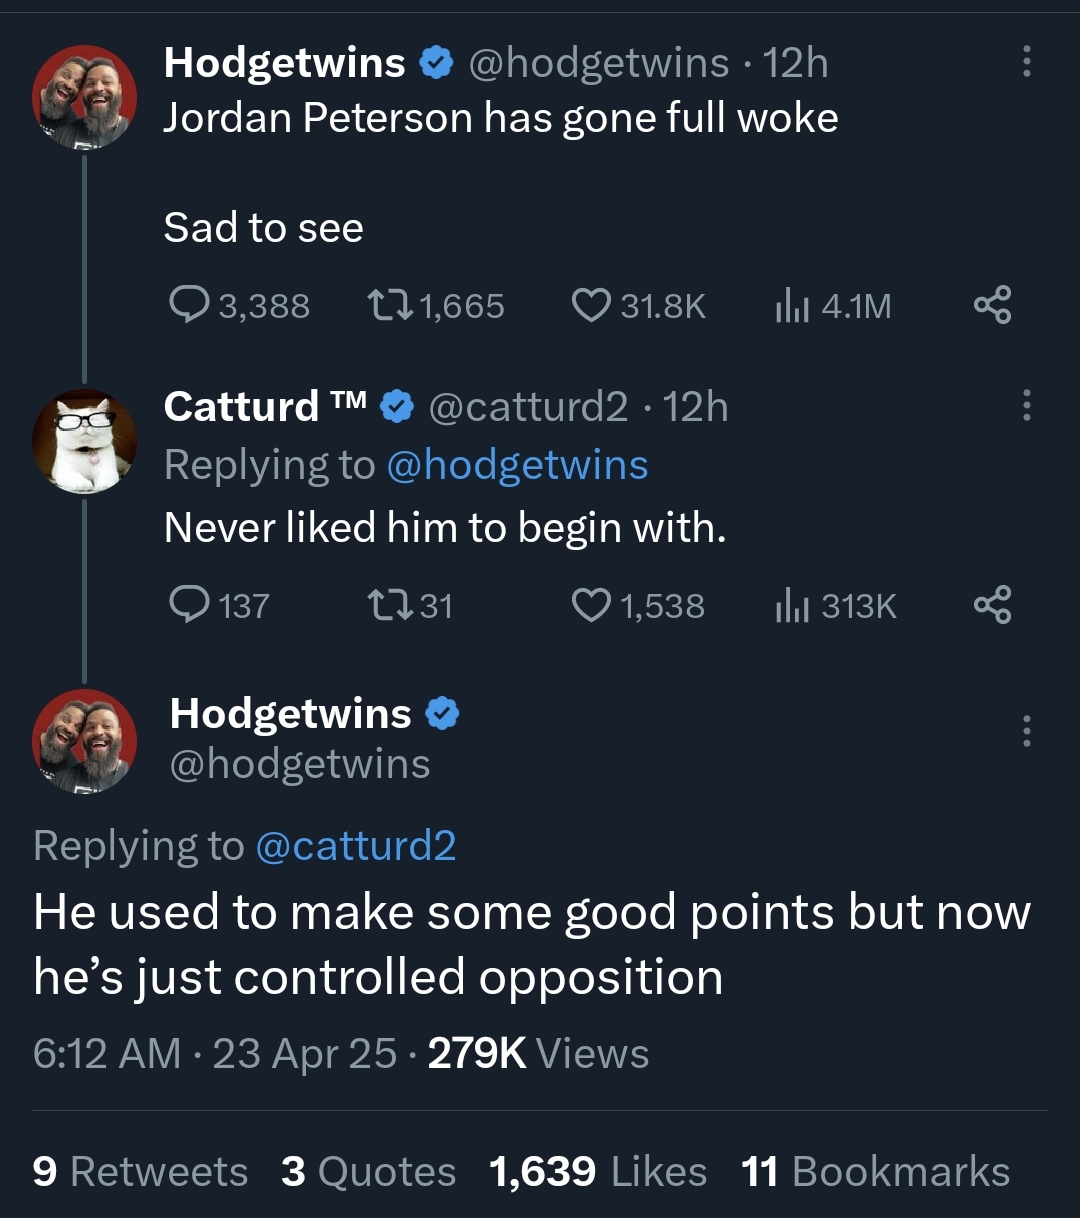Open more options on the main Hodgetwins reply
1080x1218 pixels.
(1026, 732)
